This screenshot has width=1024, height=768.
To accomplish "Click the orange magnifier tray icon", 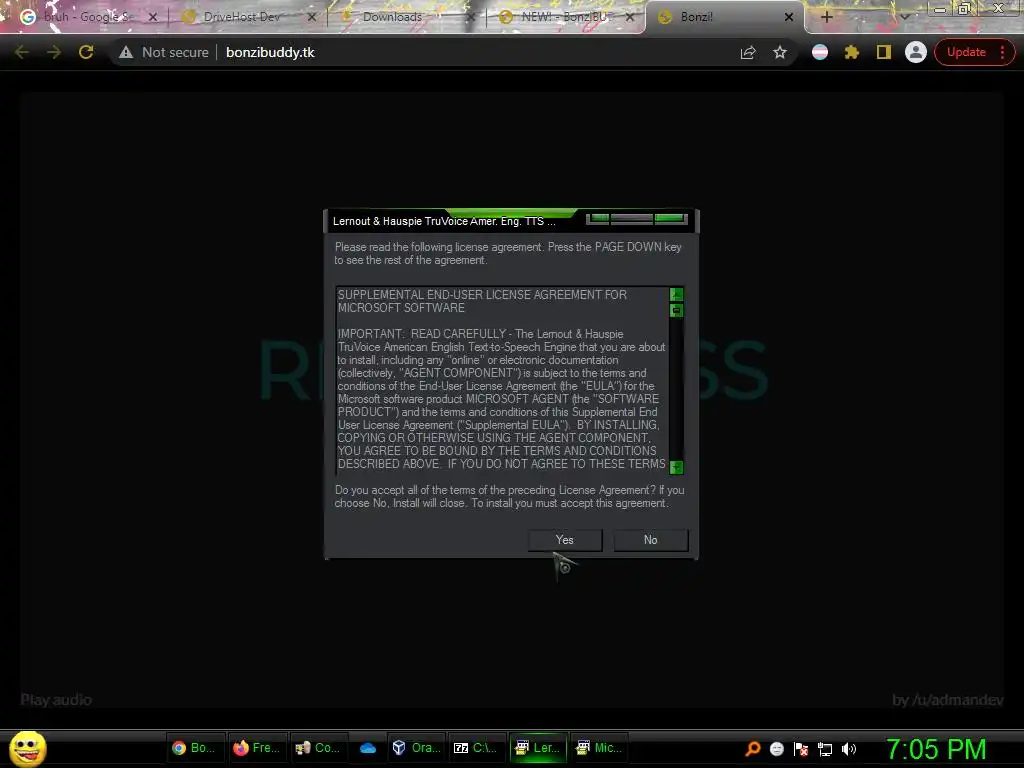I will [x=752, y=749].
